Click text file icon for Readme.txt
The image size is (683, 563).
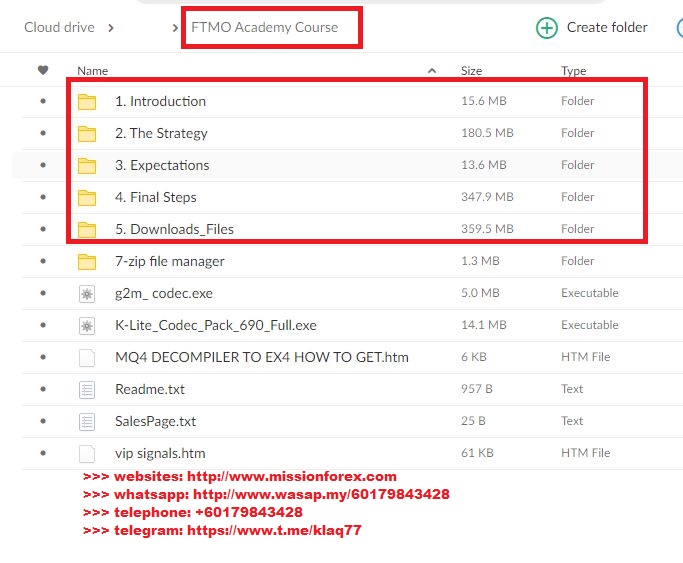[87, 390]
